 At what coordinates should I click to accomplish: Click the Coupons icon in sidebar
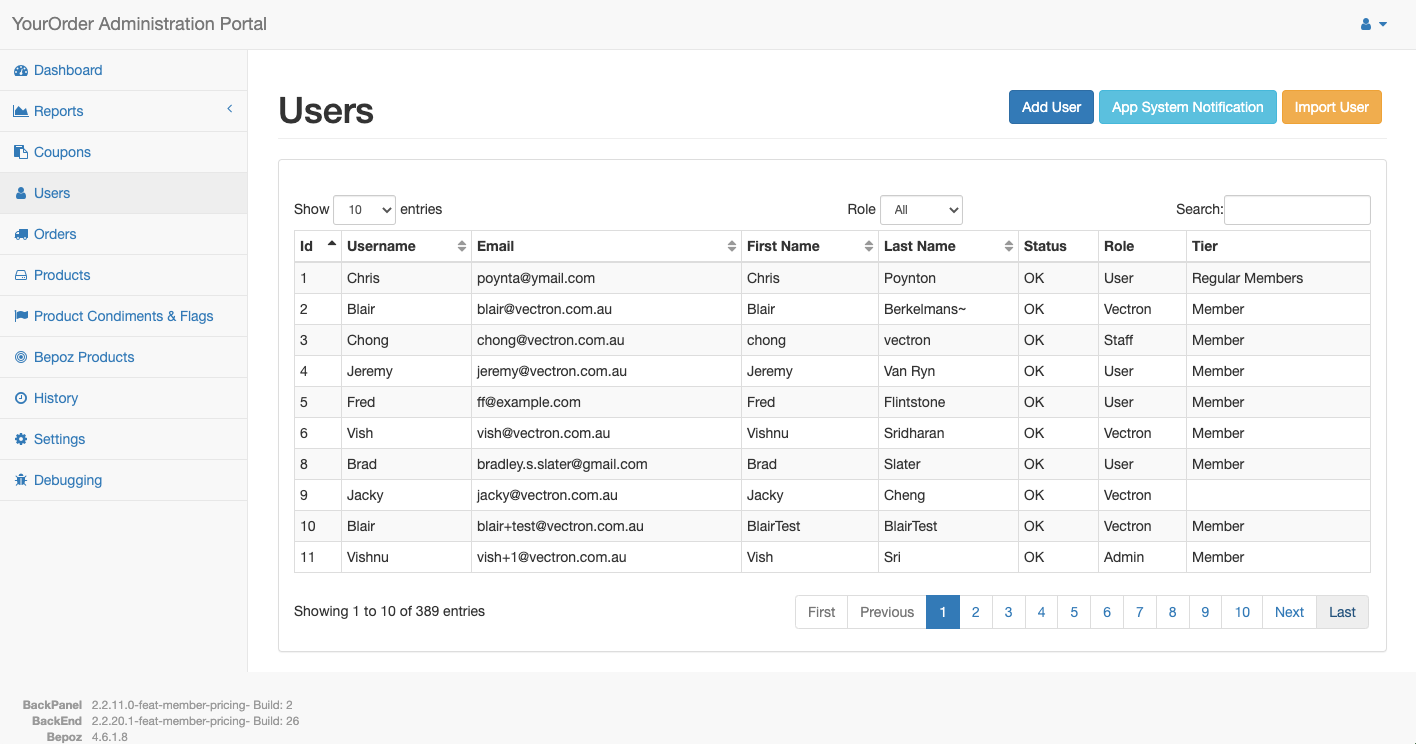coord(21,153)
